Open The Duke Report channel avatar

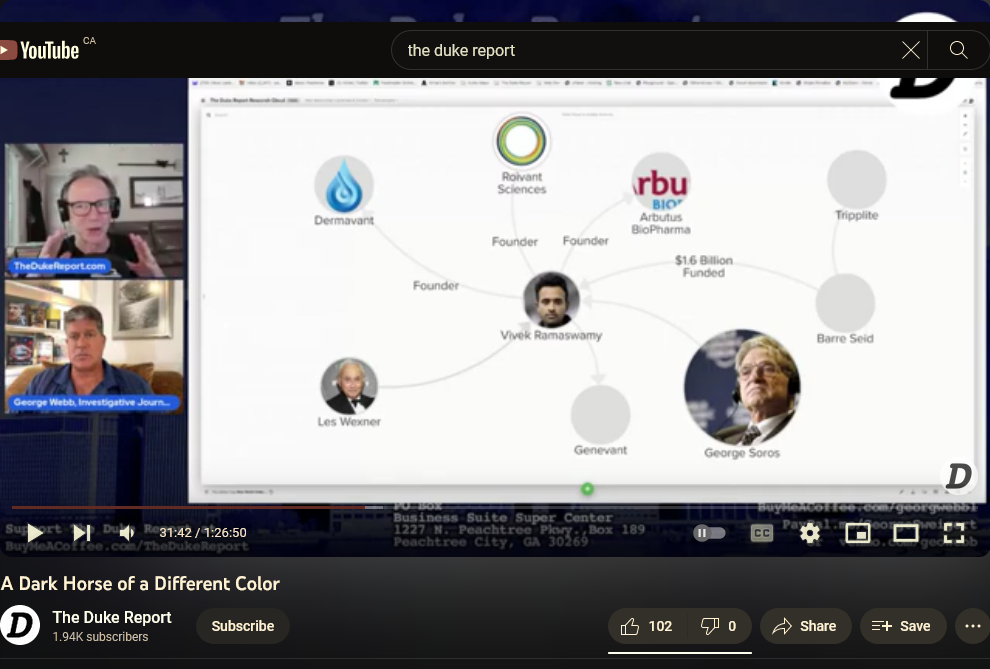tap(20, 625)
